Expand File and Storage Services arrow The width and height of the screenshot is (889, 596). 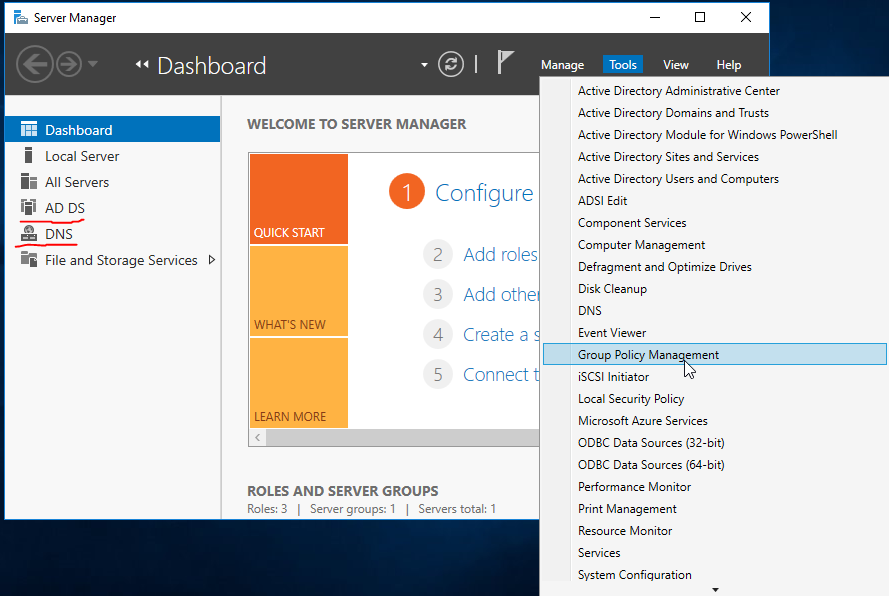[211, 260]
